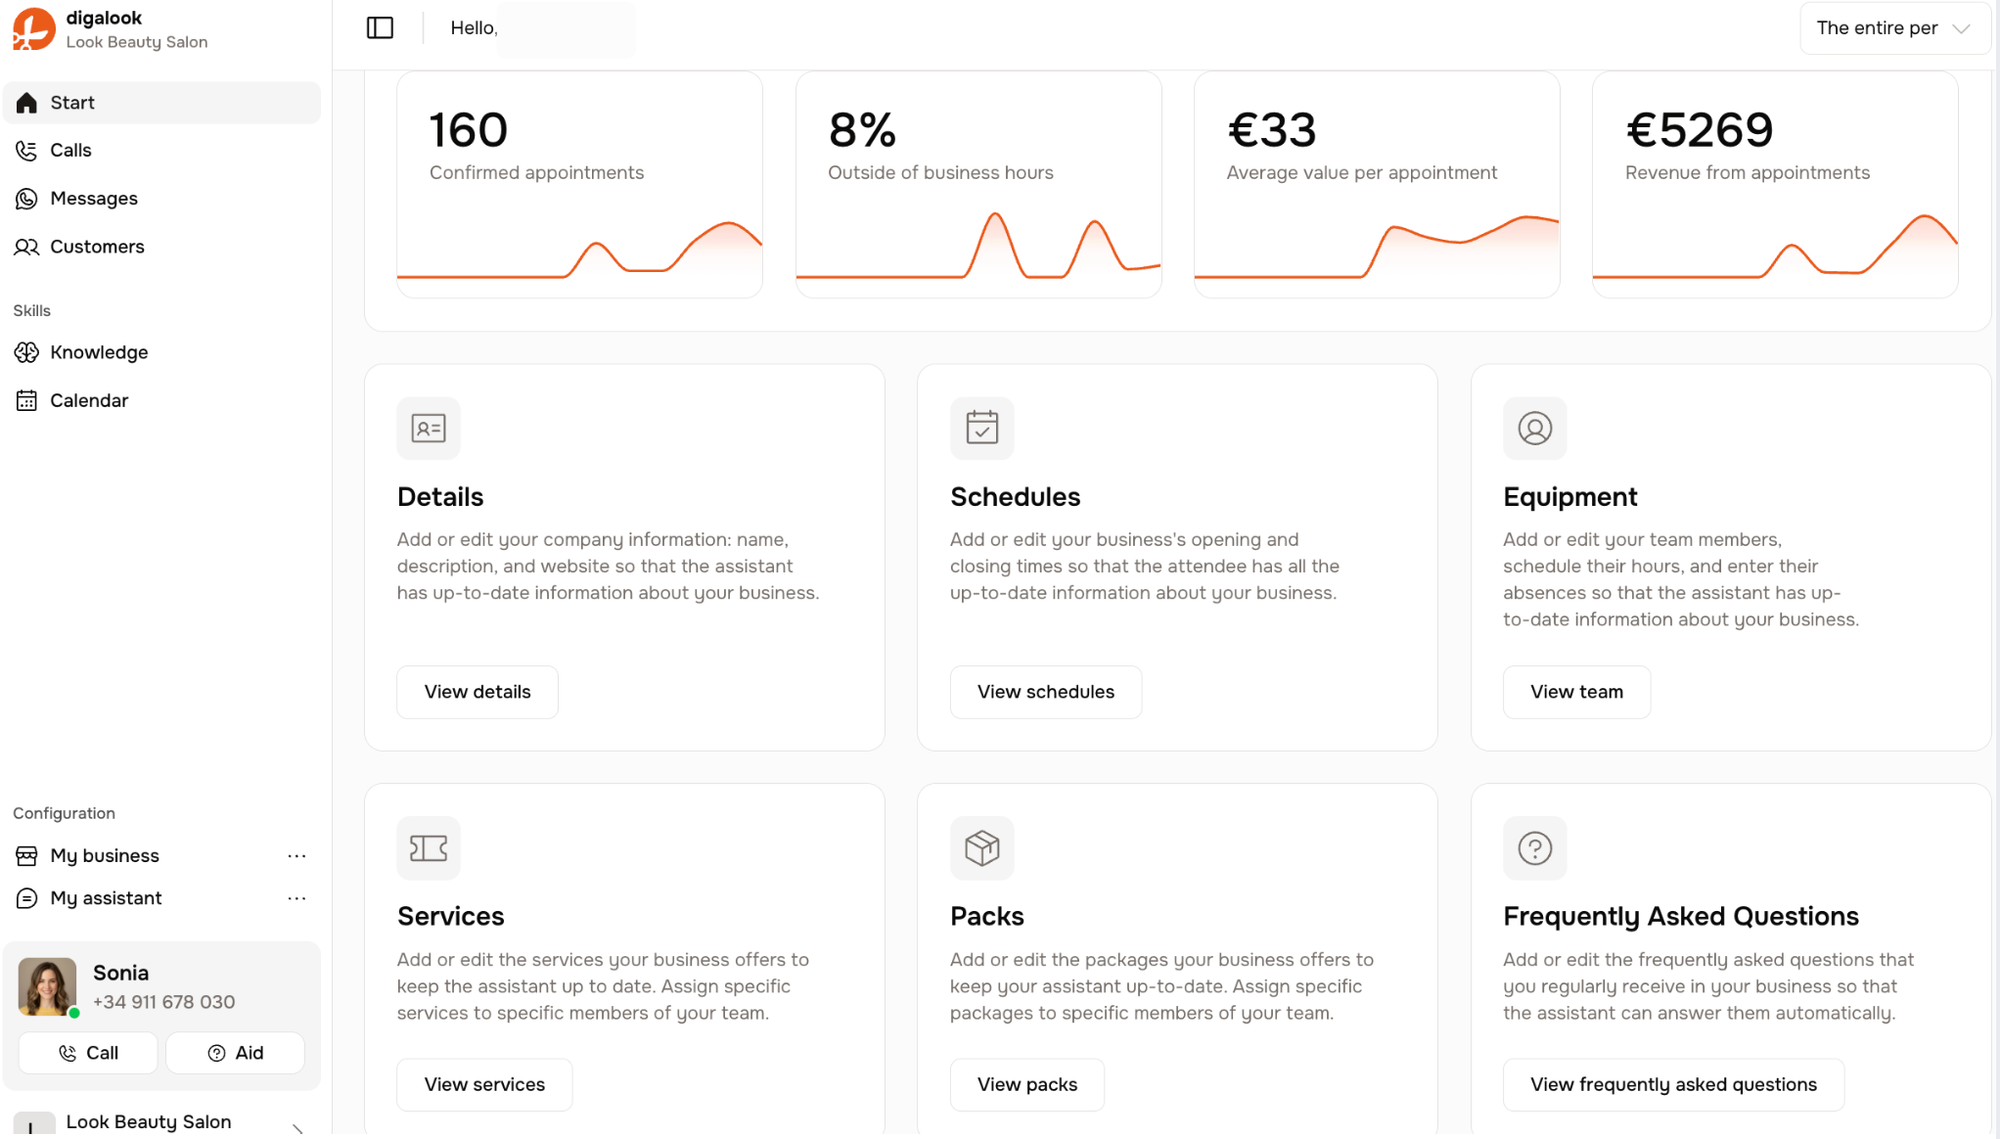The image size is (2000, 1139).
Task: Click the Home icon on Start item
Action: coord(26,102)
